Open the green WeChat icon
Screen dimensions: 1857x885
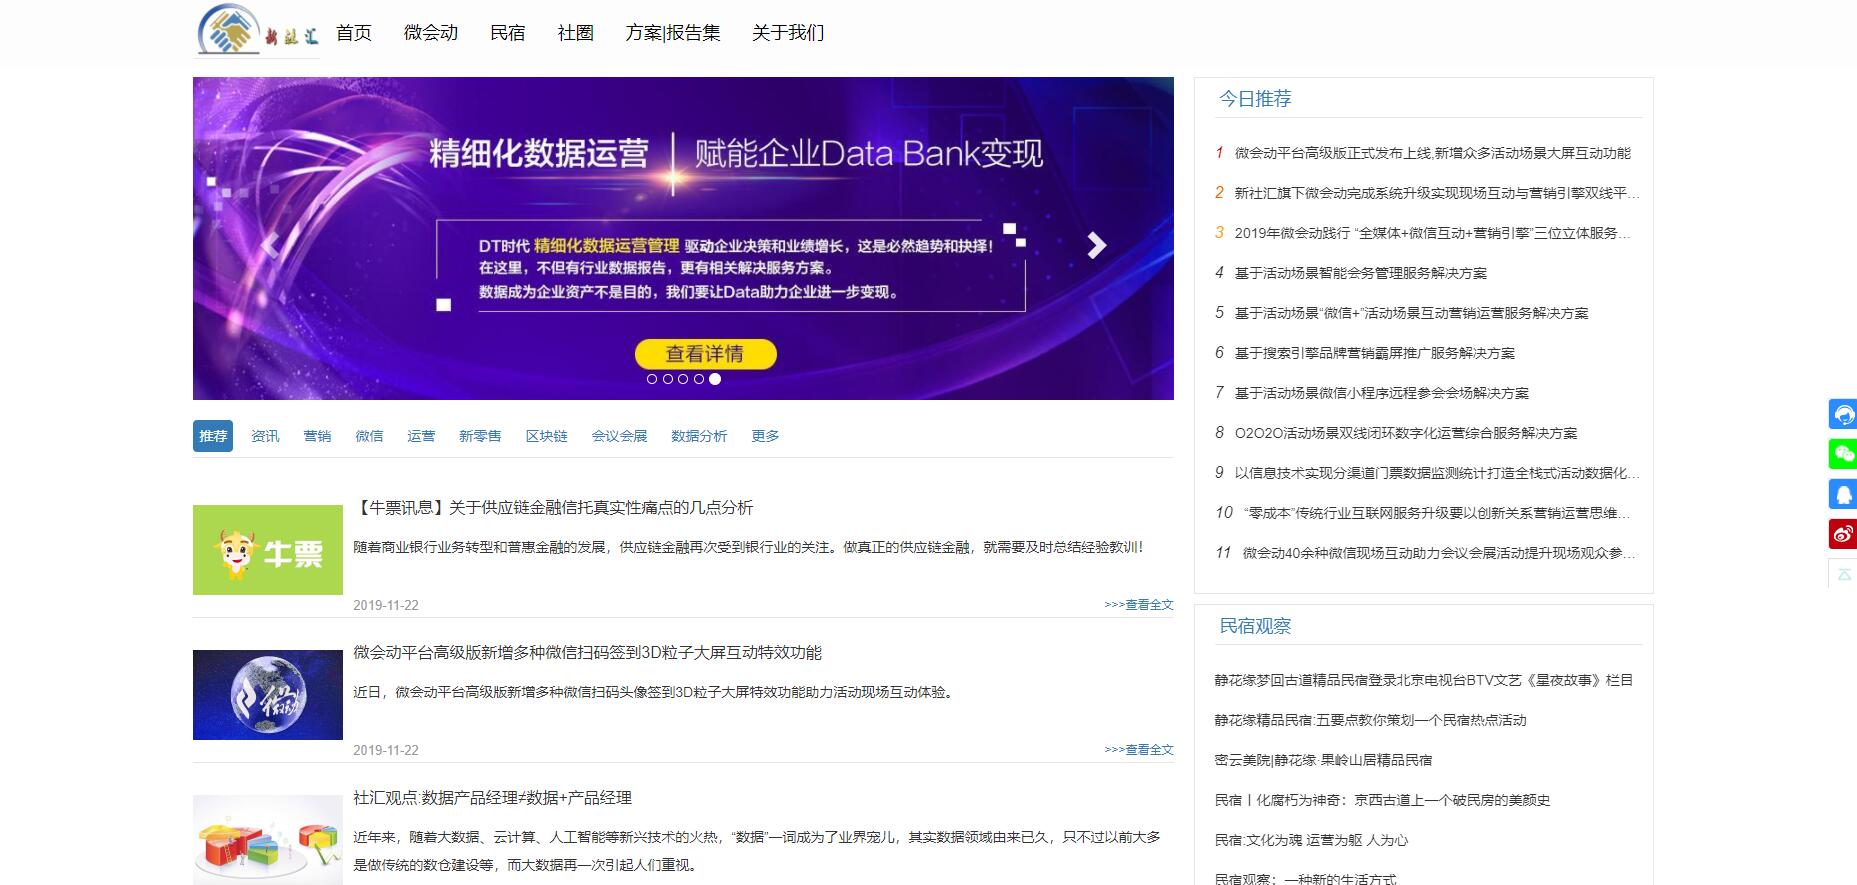point(1843,454)
